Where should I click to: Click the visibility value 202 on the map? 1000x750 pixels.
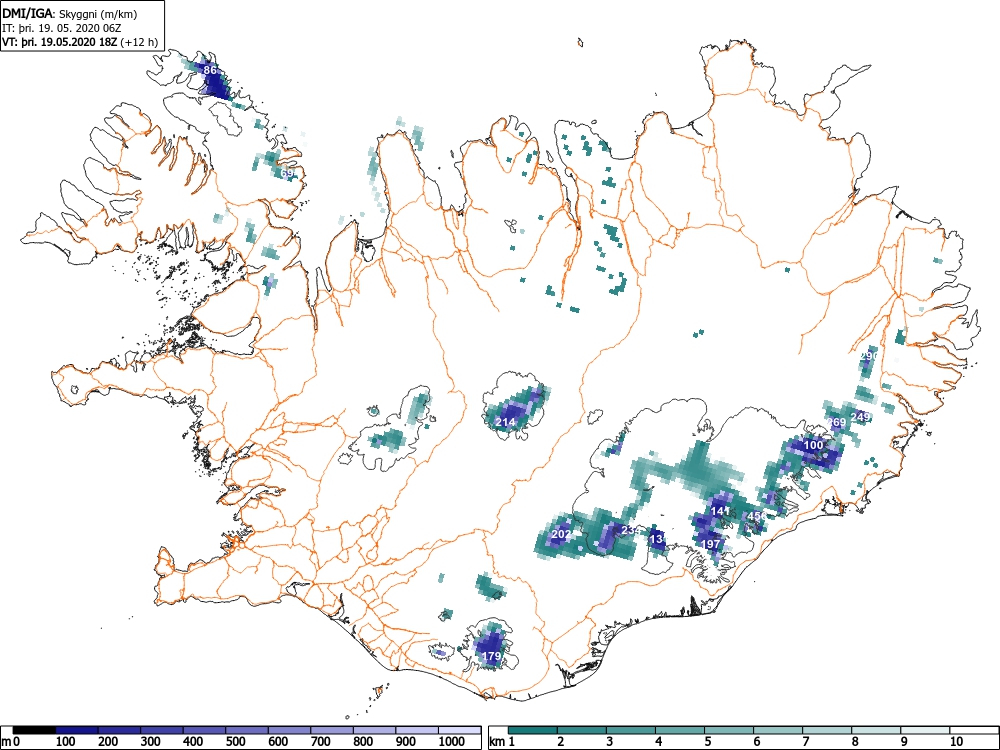pos(561,534)
